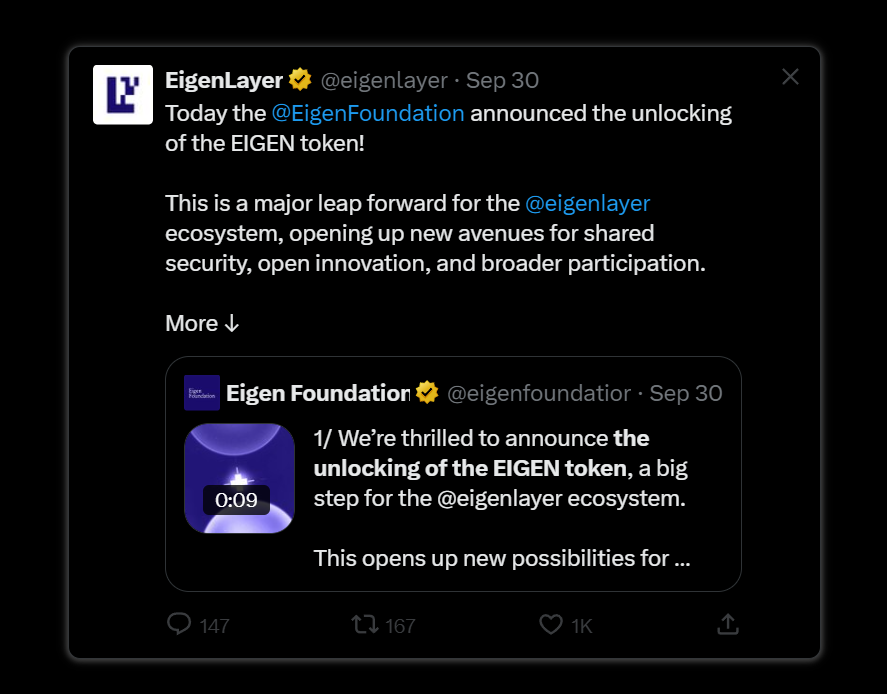The height and width of the screenshot is (694, 887).
Task: Open the main tweet's Sep 30 timestamp
Action: (503, 80)
